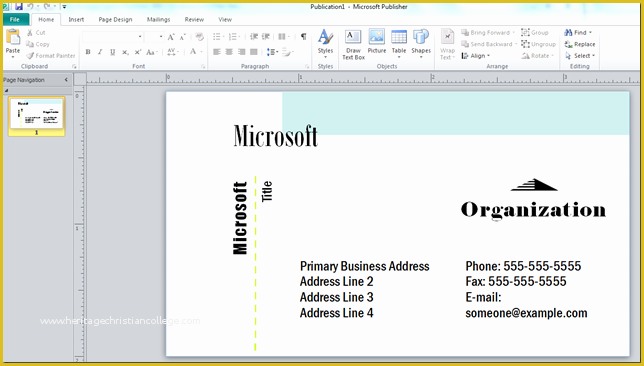Justify text alignment
Image resolution: width=644 pixels, height=366 pixels.
254,52
